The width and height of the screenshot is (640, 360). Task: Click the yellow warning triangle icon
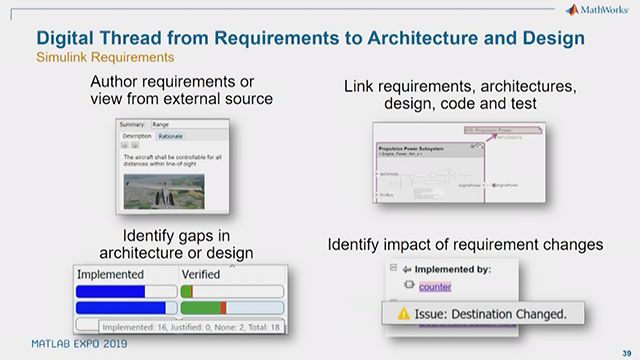coord(403,313)
